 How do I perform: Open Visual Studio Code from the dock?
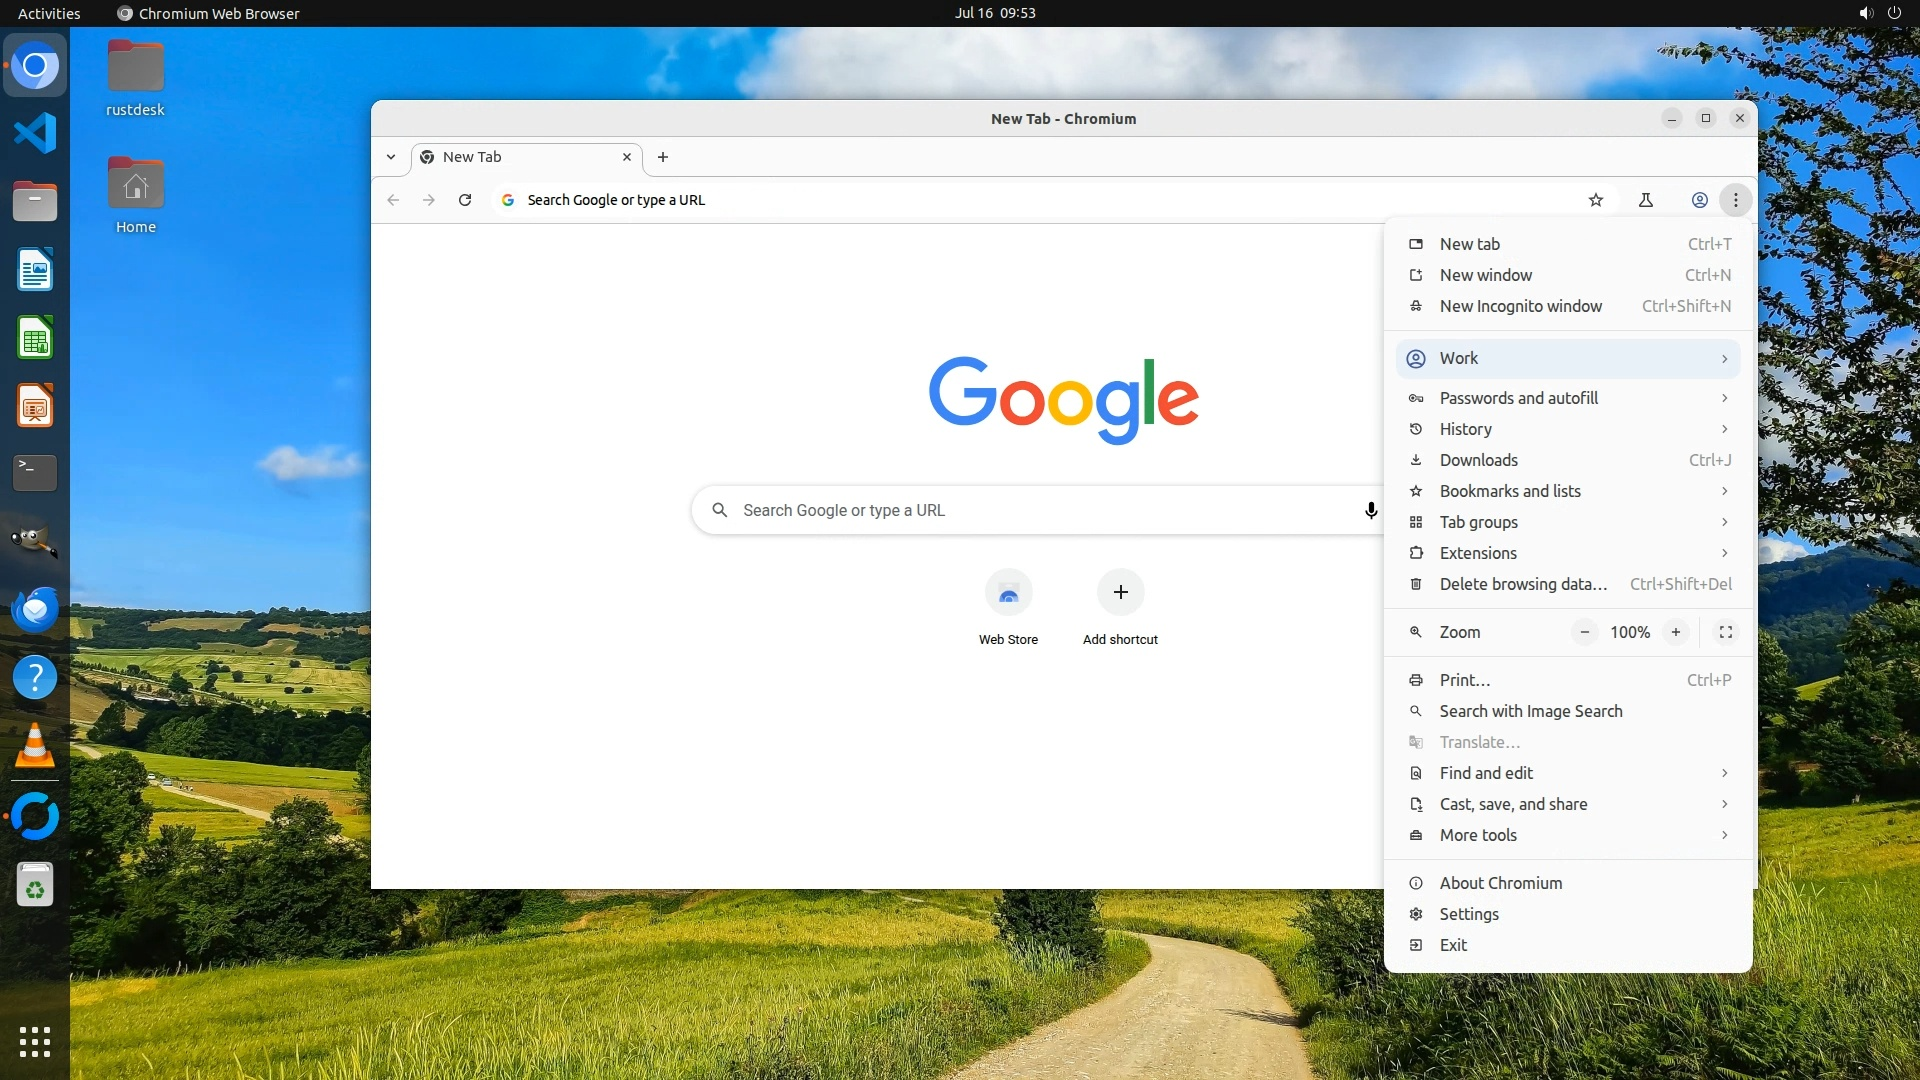[x=35, y=133]
